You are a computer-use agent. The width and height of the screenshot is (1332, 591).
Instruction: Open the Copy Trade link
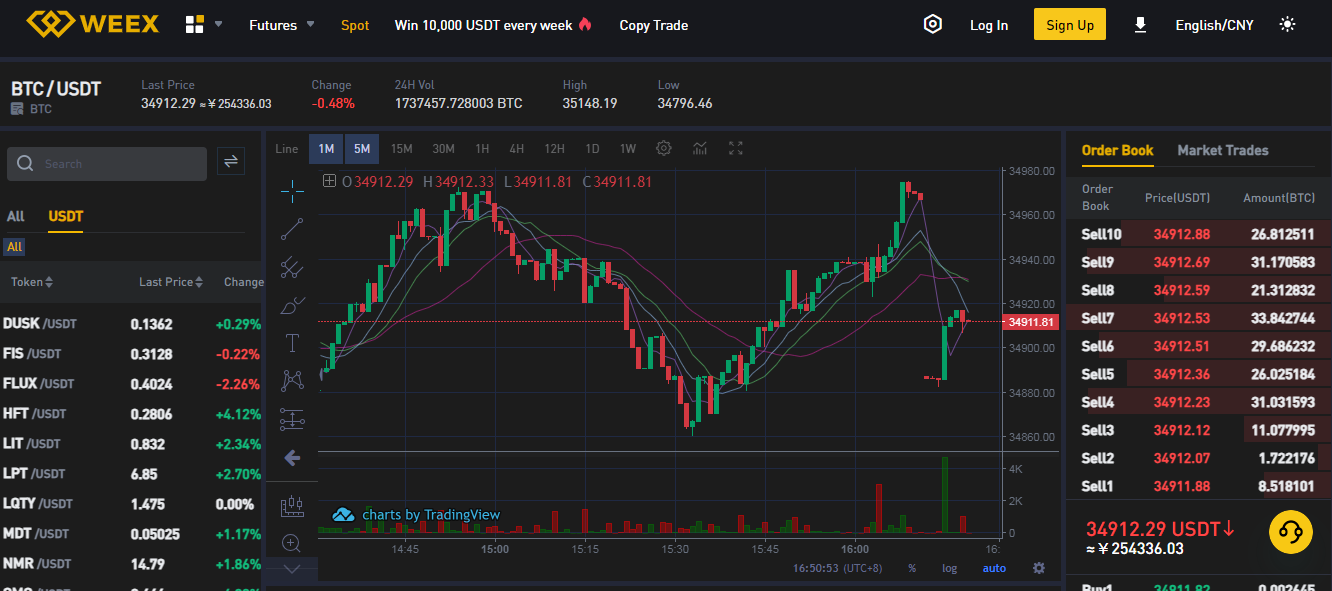(654, 25)
